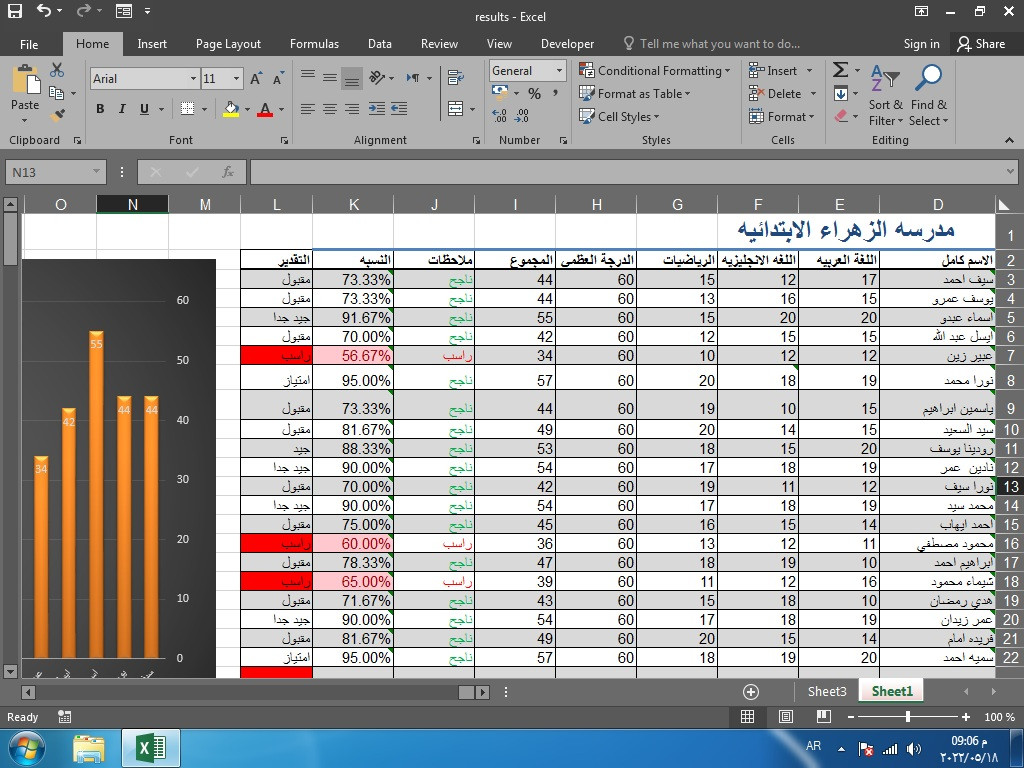Expand Cell Styles gallery
The width and height of the screenshot is (1024, 768).
619,116
